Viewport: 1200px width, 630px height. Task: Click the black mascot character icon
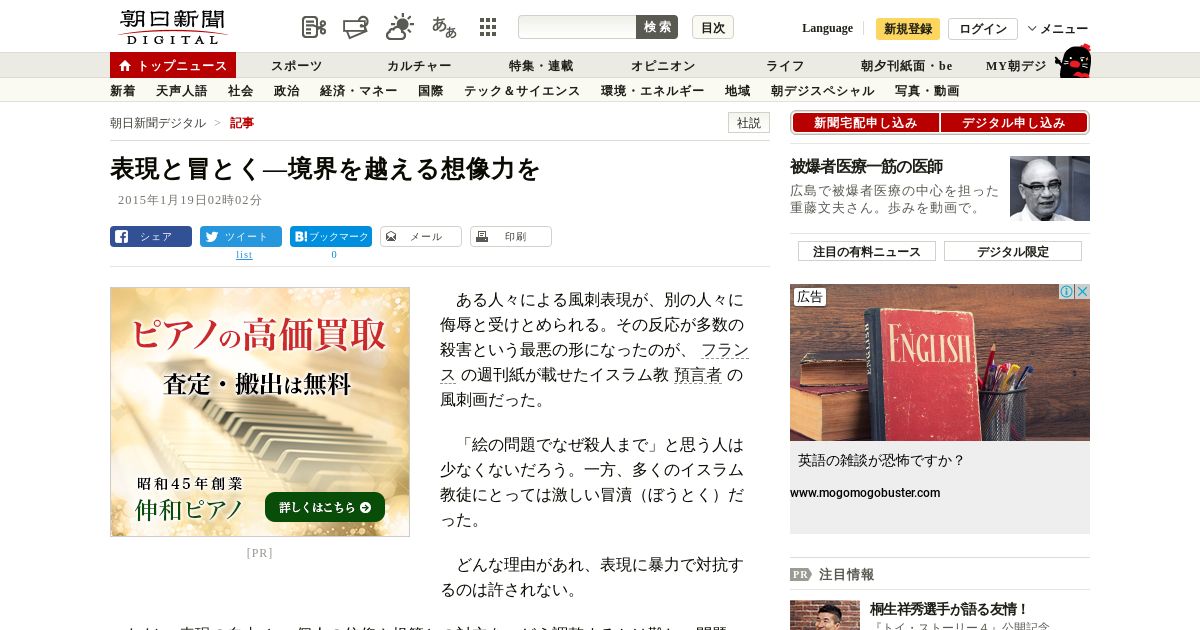point(1073,61)
